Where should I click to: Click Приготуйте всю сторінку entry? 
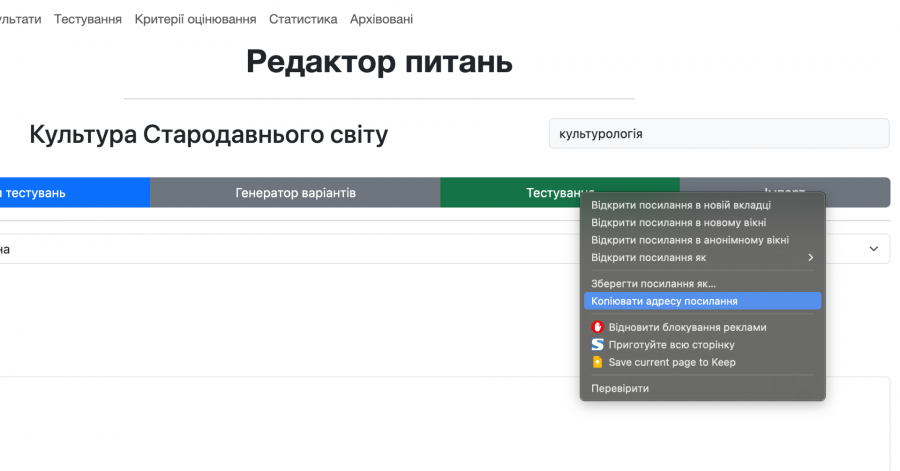click(703, 345)
